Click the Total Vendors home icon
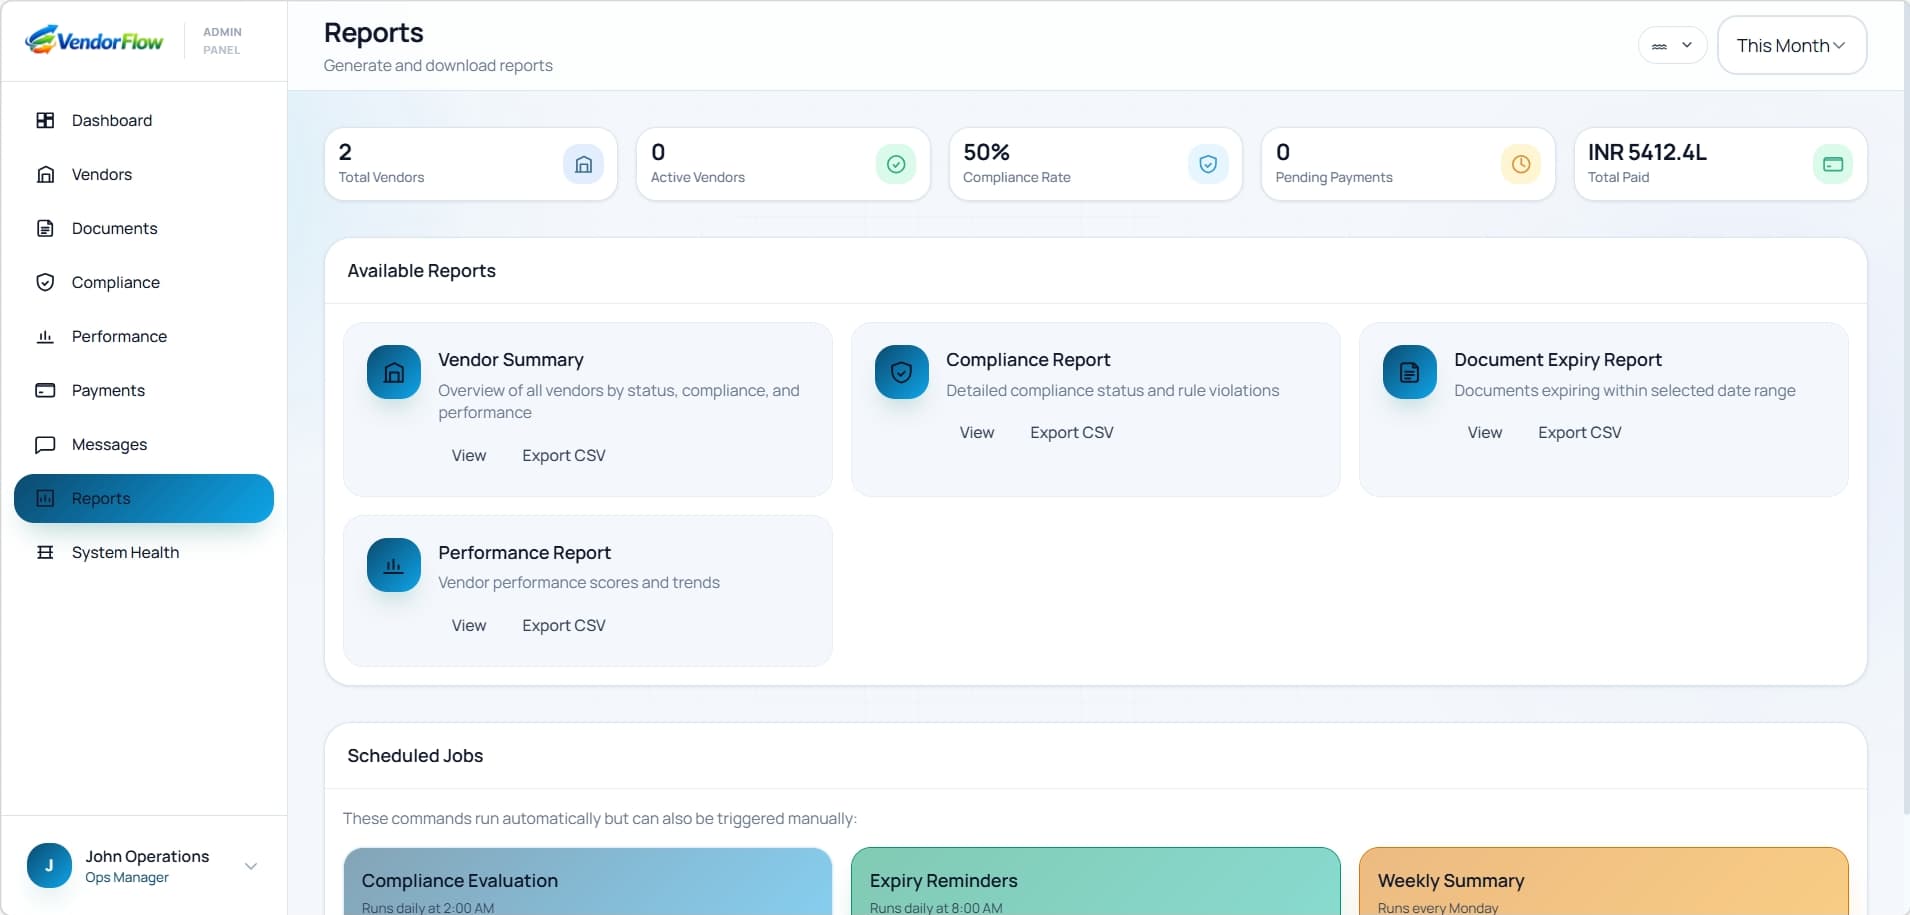Viewport: 1910px width, 915px height. click(x=583, y=164)
